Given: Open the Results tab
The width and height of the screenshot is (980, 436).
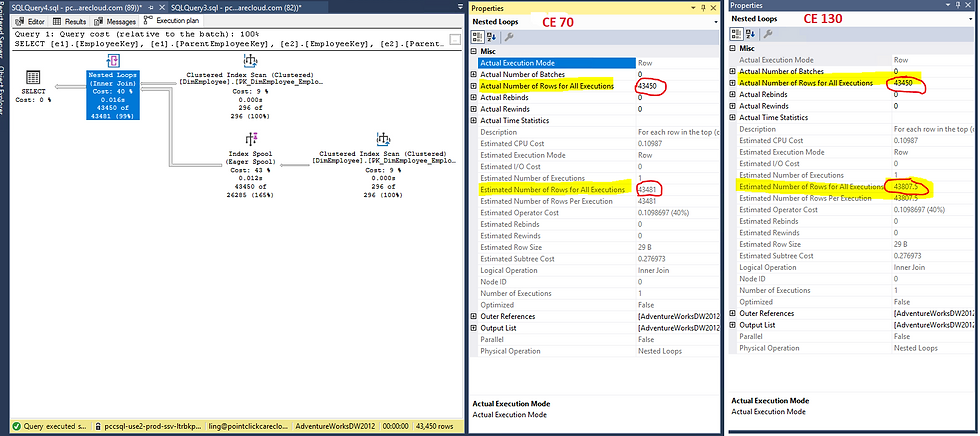Looking at the screenshot, I should (x=70, y=21).
